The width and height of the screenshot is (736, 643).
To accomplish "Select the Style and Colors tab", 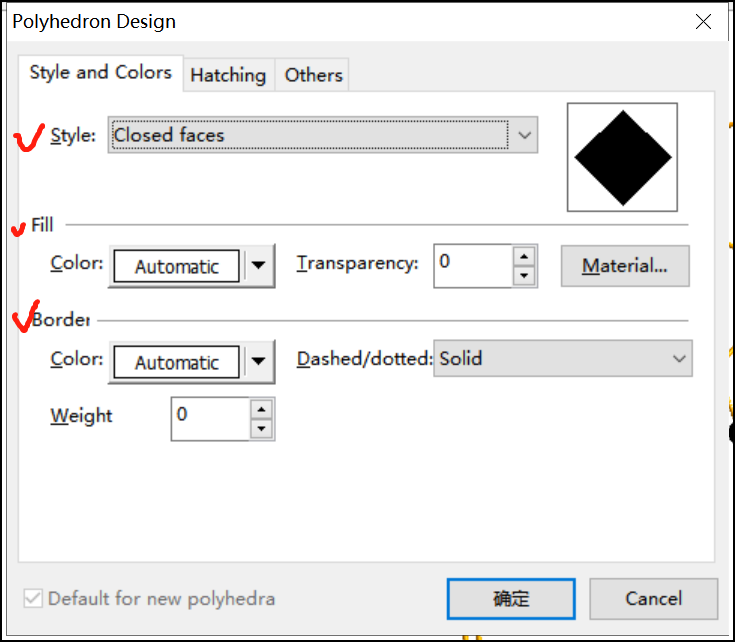I will coord(100,73).
